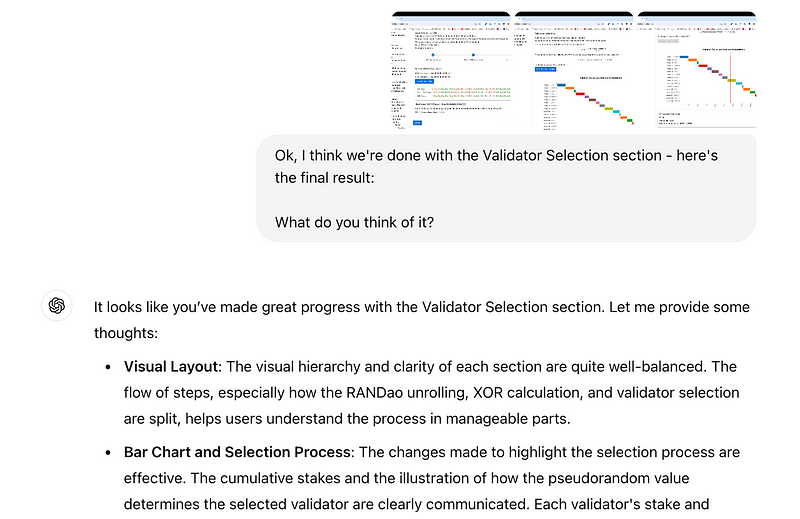This screenshot has width=800, height=519.
Task: Click the bullet point before "Visual Layout"
Action: click(109, 367)
